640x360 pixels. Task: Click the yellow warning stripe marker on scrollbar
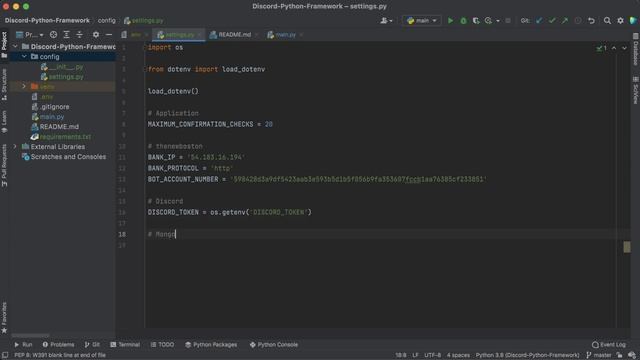pos(627,247)
